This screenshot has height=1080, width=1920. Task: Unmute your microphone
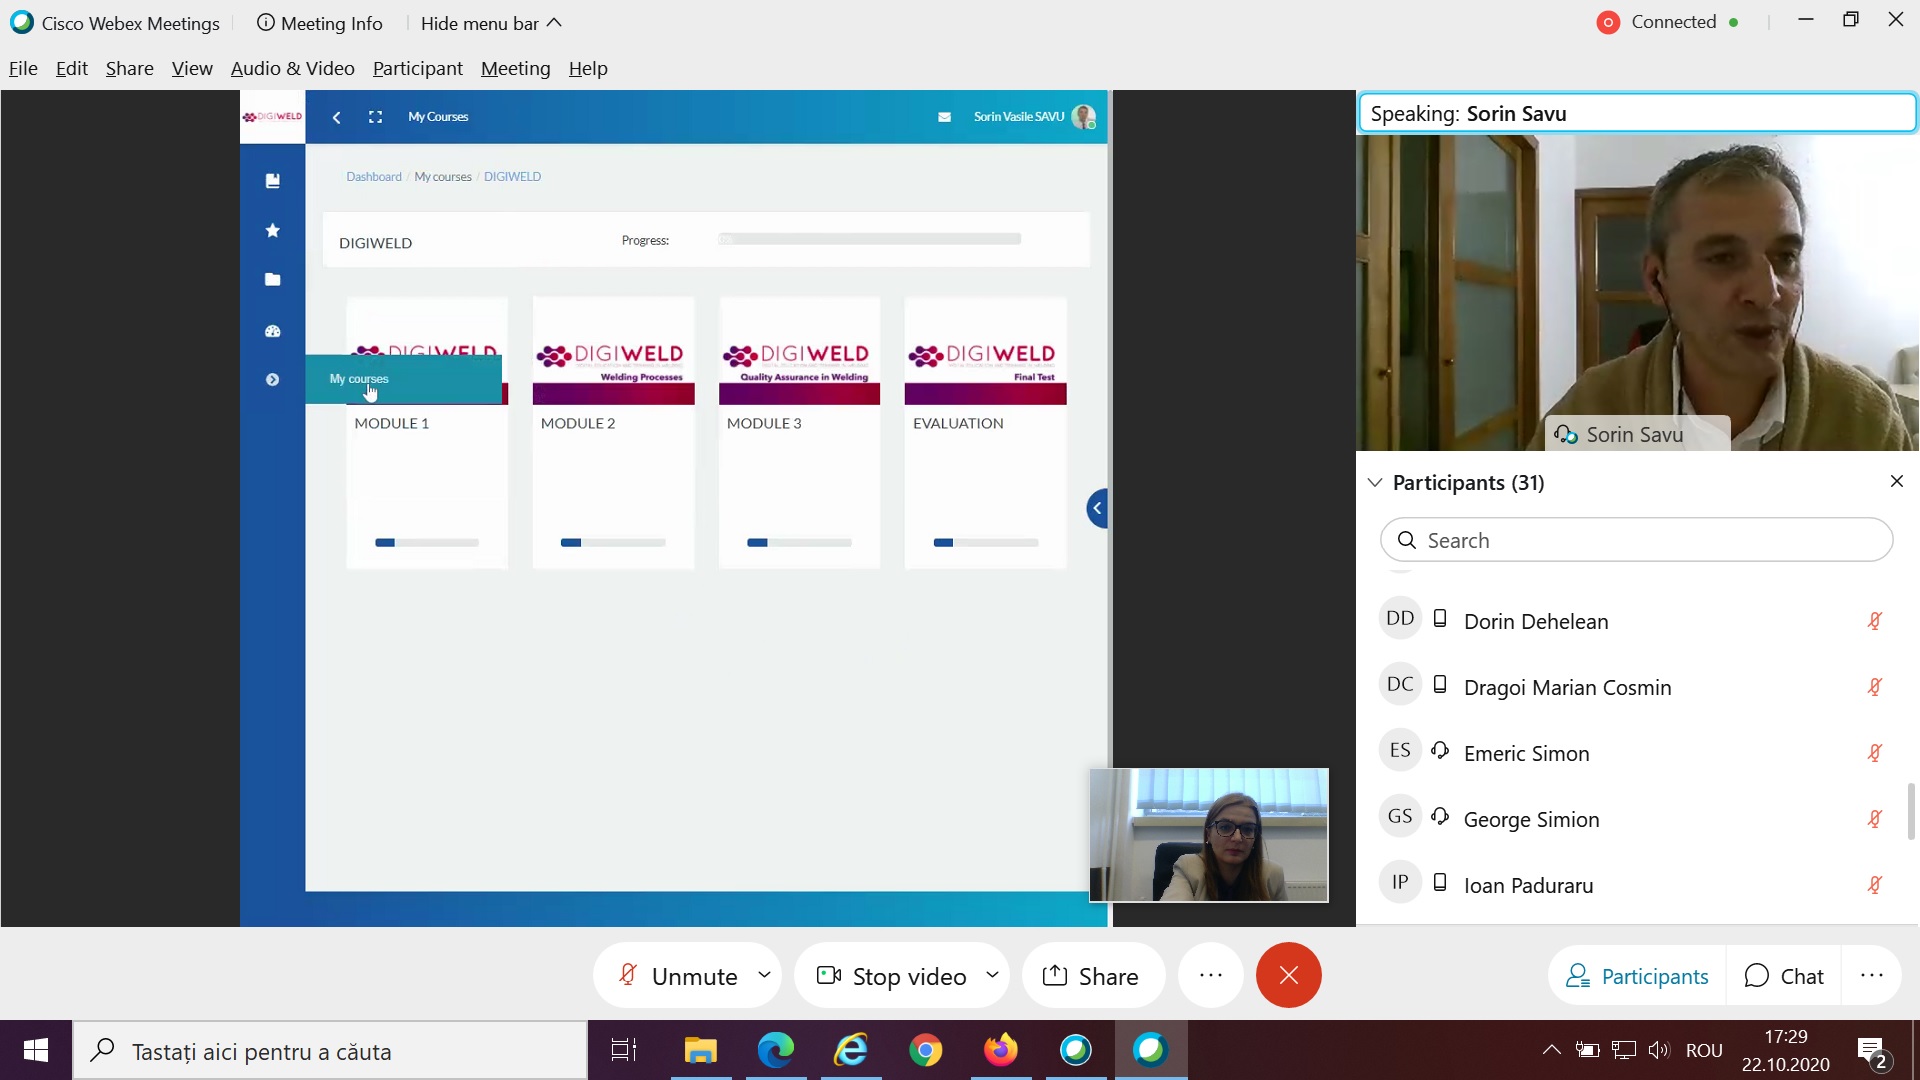[678, 976]
